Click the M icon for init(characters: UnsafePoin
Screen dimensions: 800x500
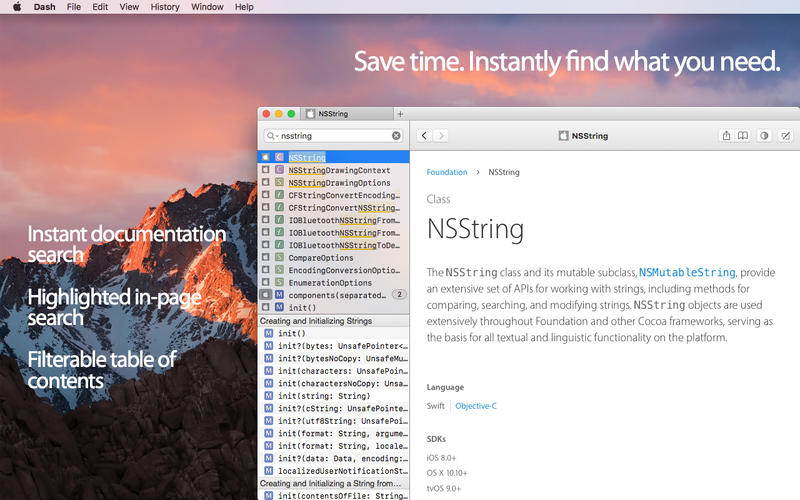click(x=269, y=370)
